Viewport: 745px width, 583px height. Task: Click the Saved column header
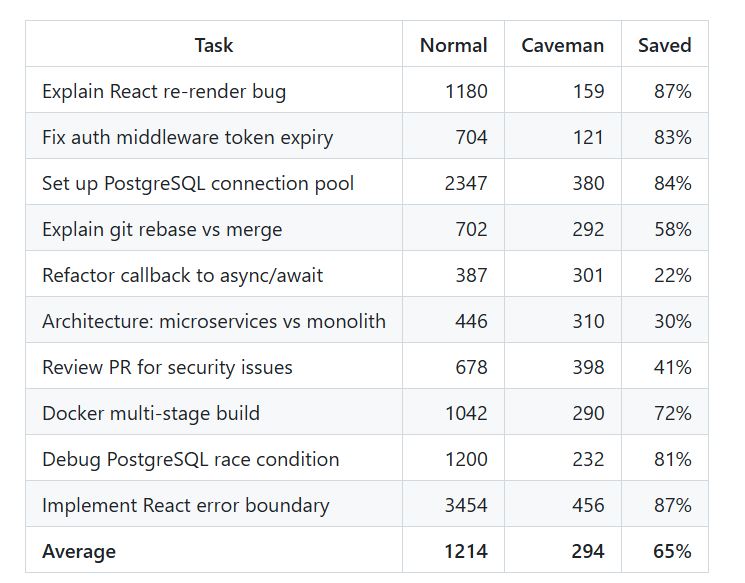(665, 45)
